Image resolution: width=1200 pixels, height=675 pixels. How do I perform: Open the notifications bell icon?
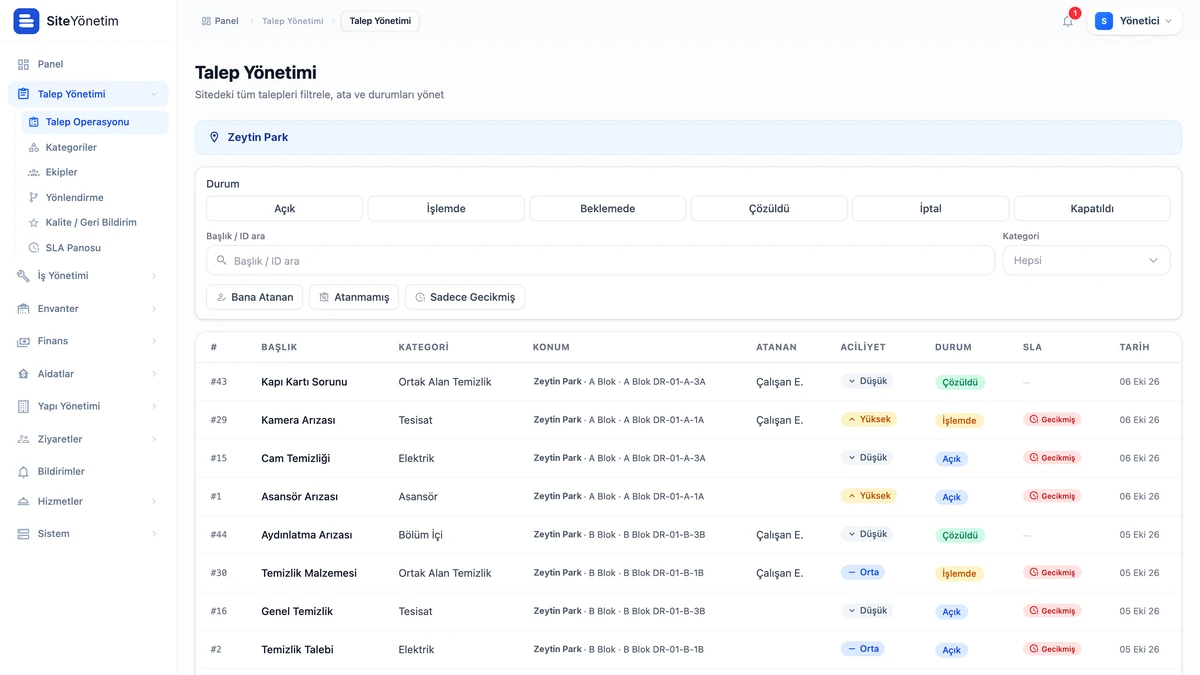1068,21
